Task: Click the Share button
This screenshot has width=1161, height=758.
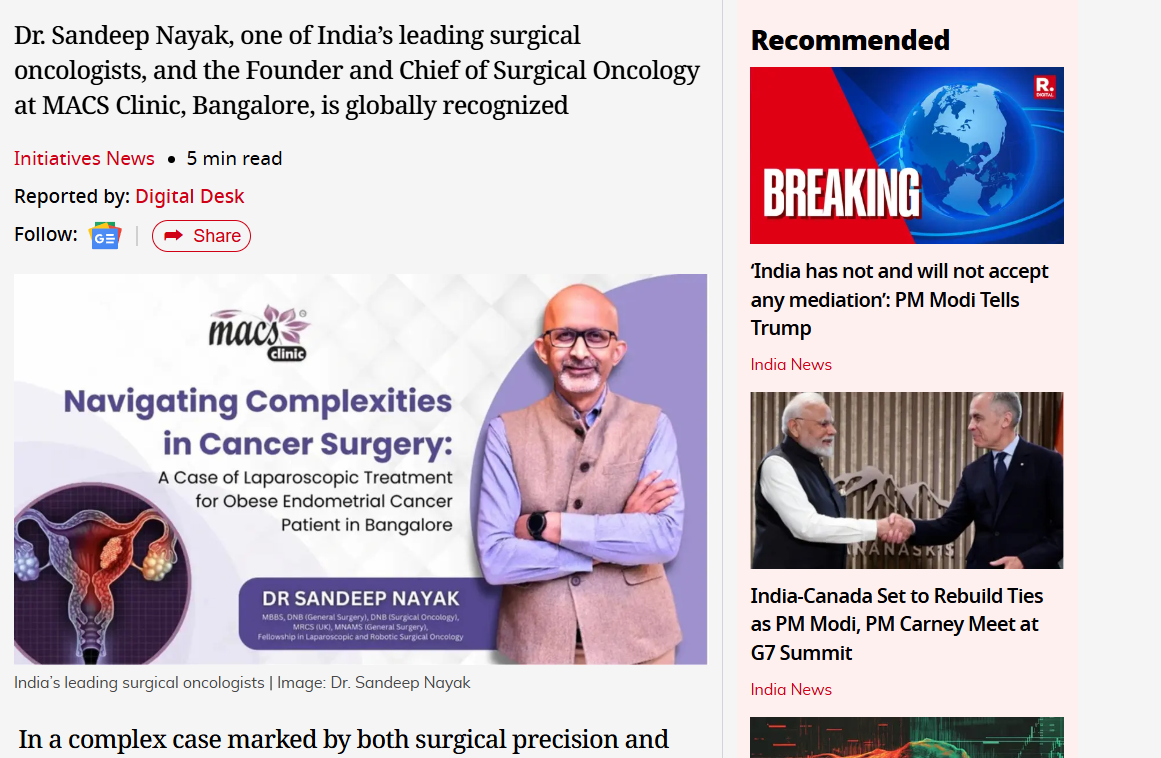Action: tap(201, 236)
